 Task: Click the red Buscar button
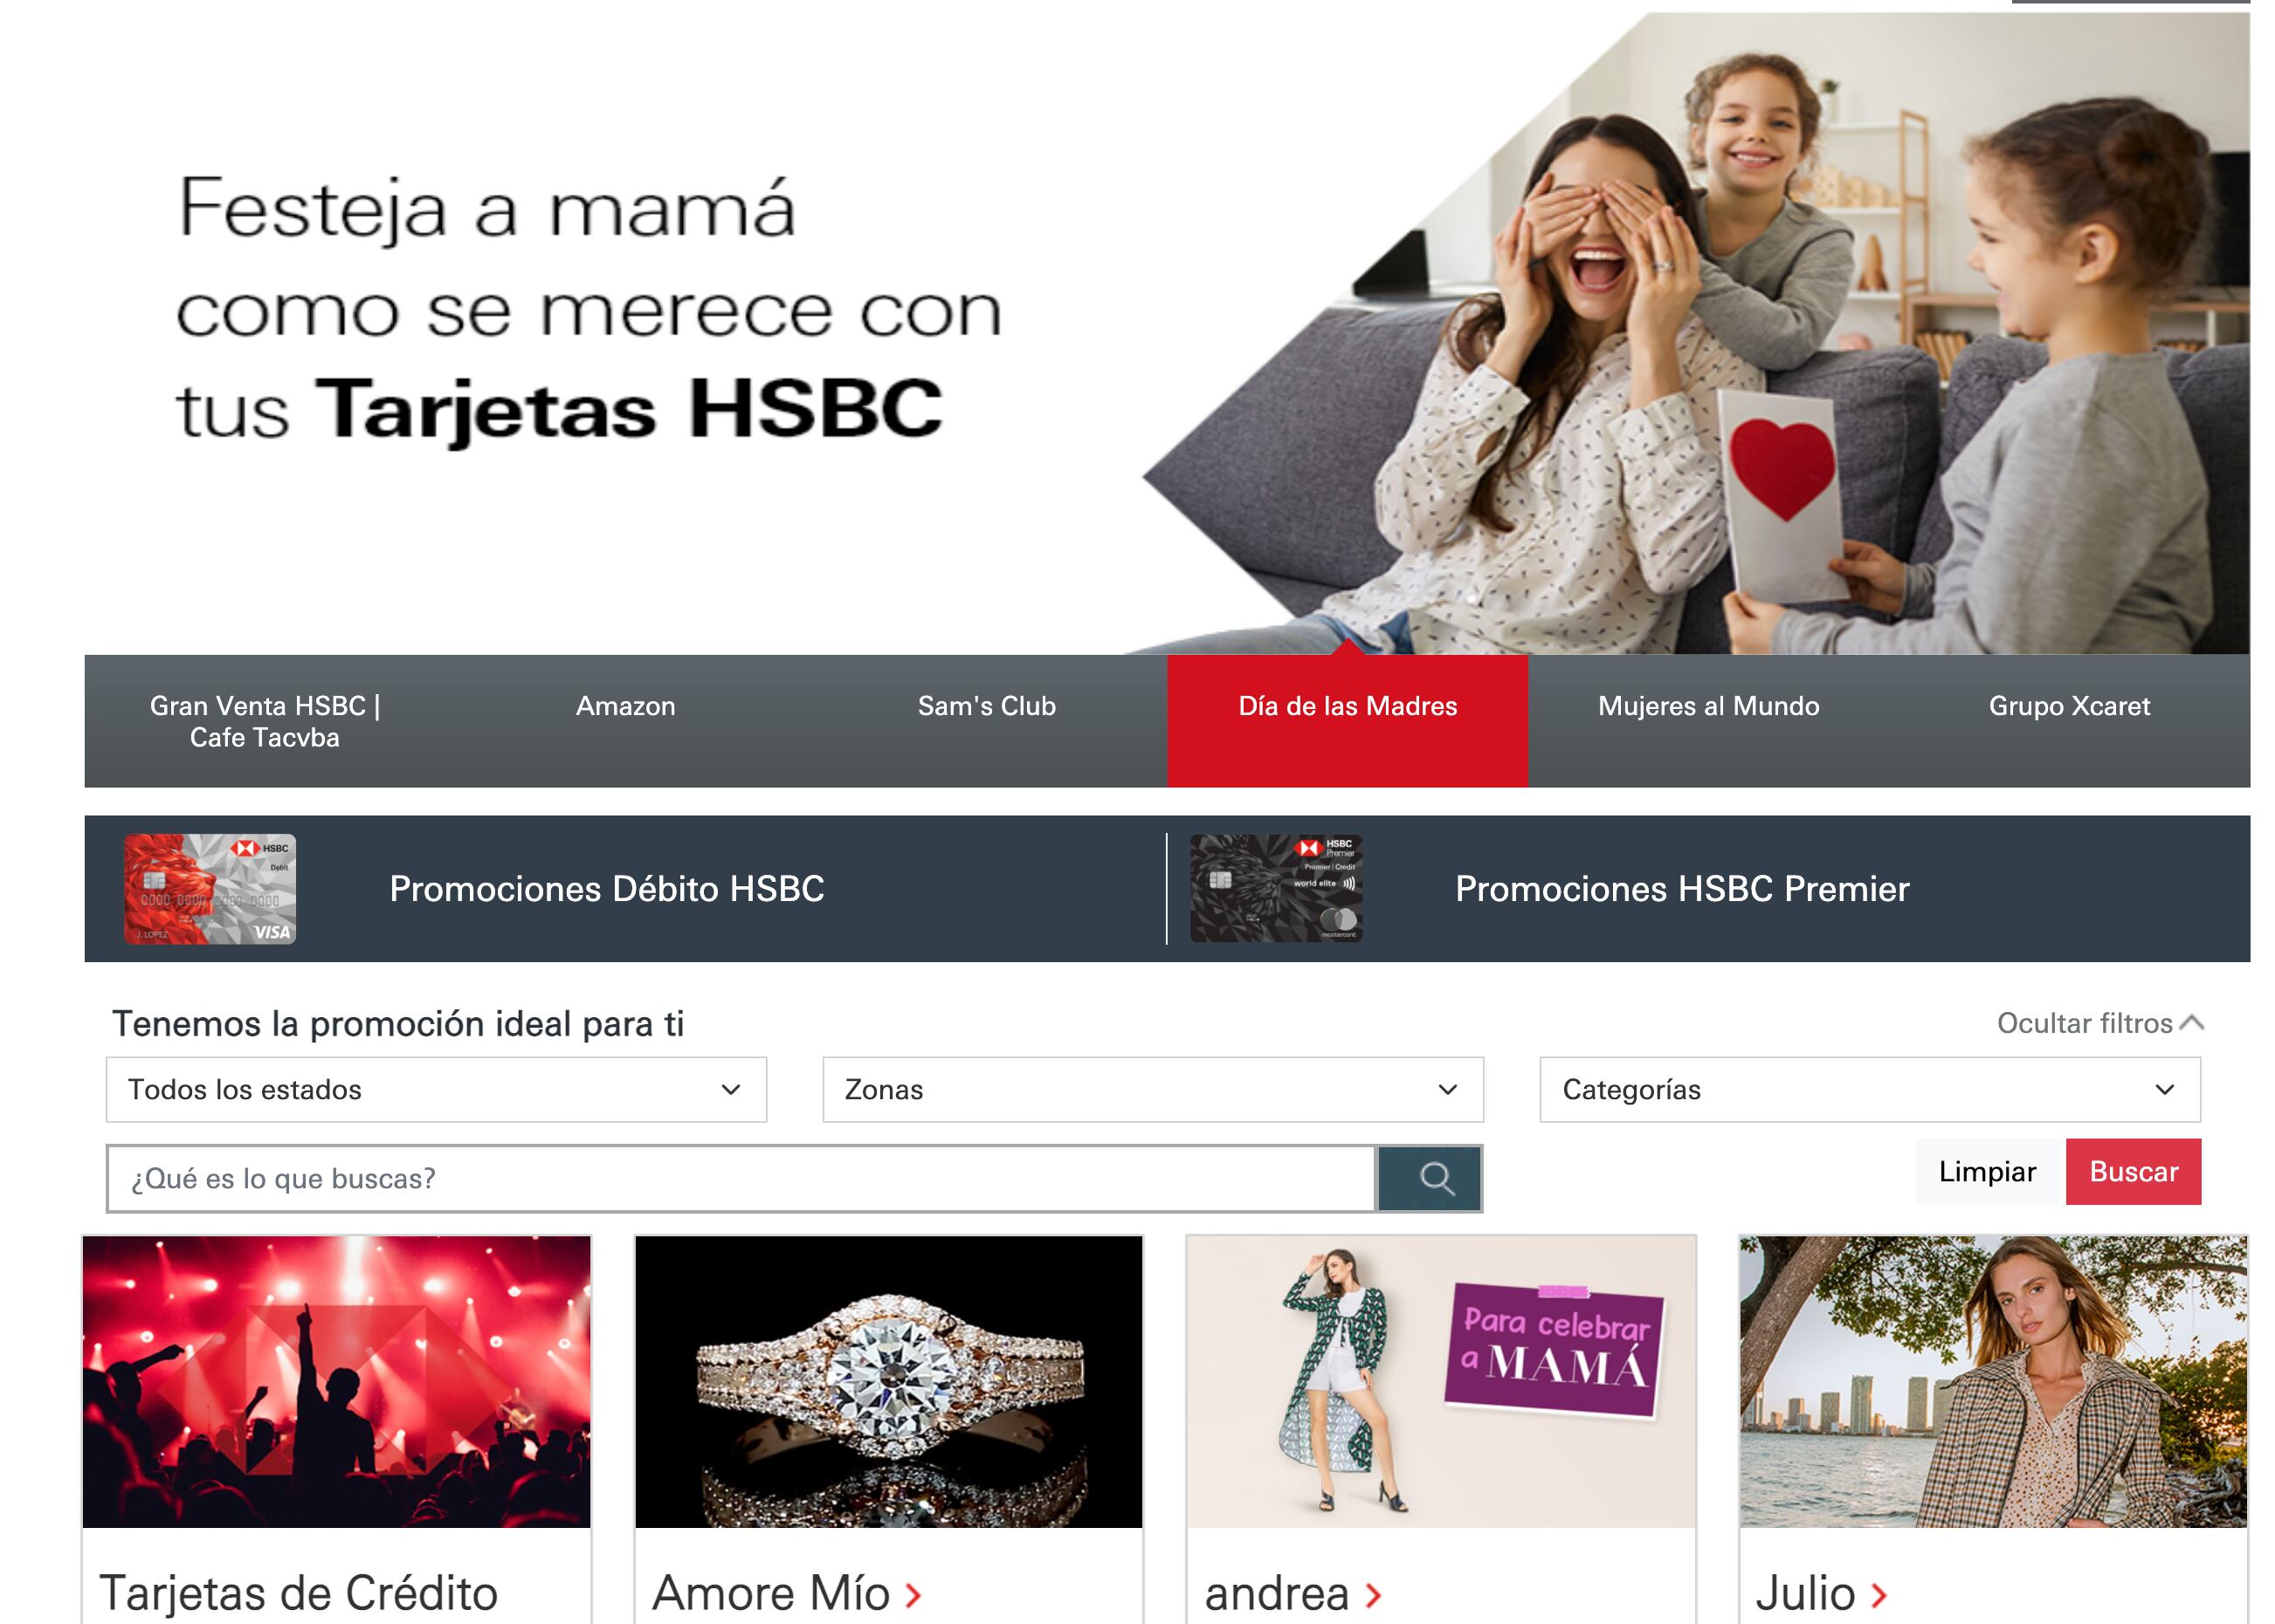[2134, 1171]
